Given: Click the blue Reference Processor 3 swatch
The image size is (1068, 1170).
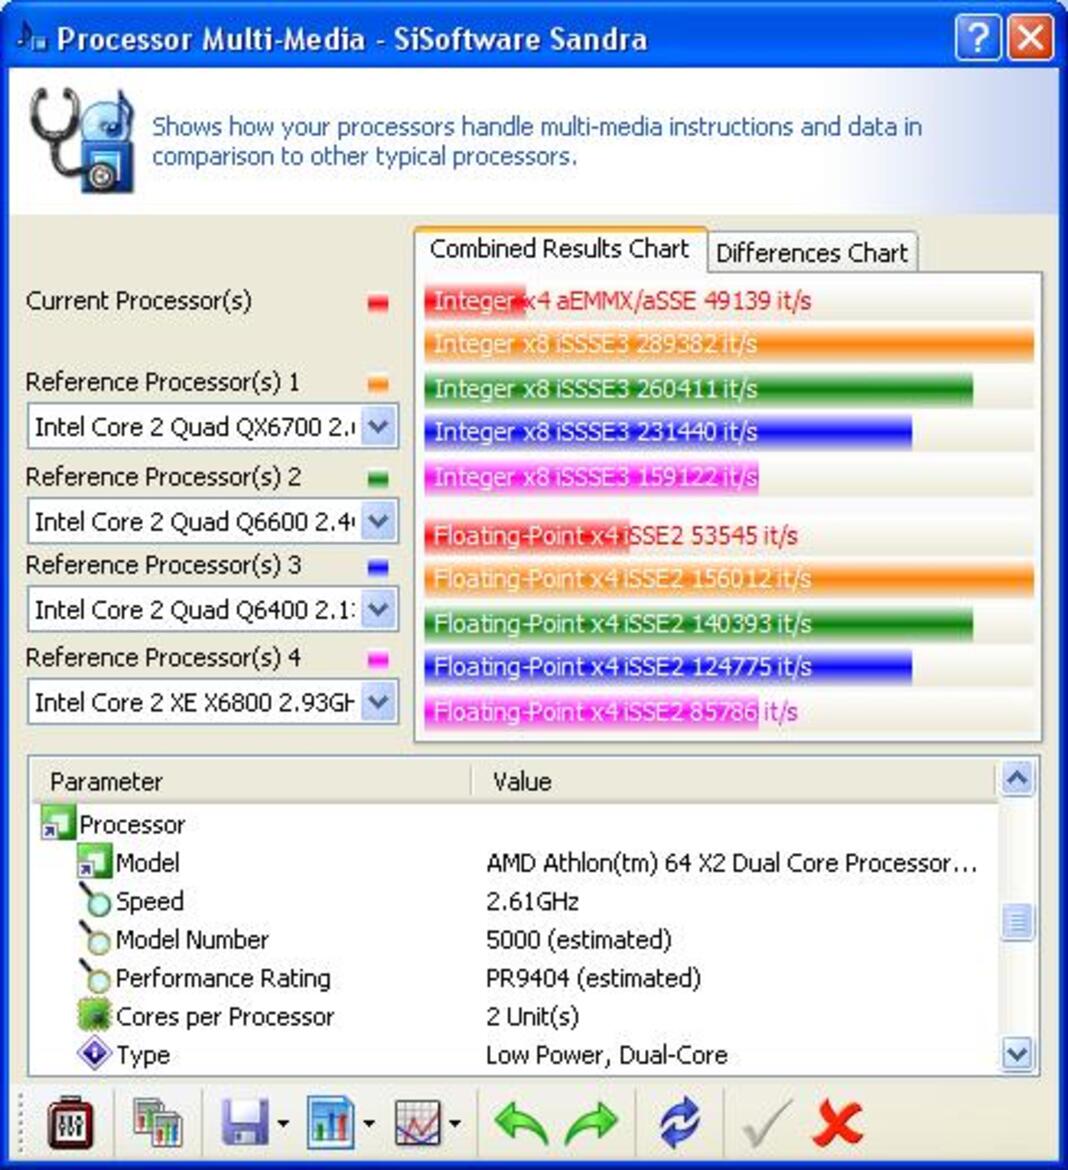Looking at the screenshot, I should pyautogui.click(x=378, y=567).
